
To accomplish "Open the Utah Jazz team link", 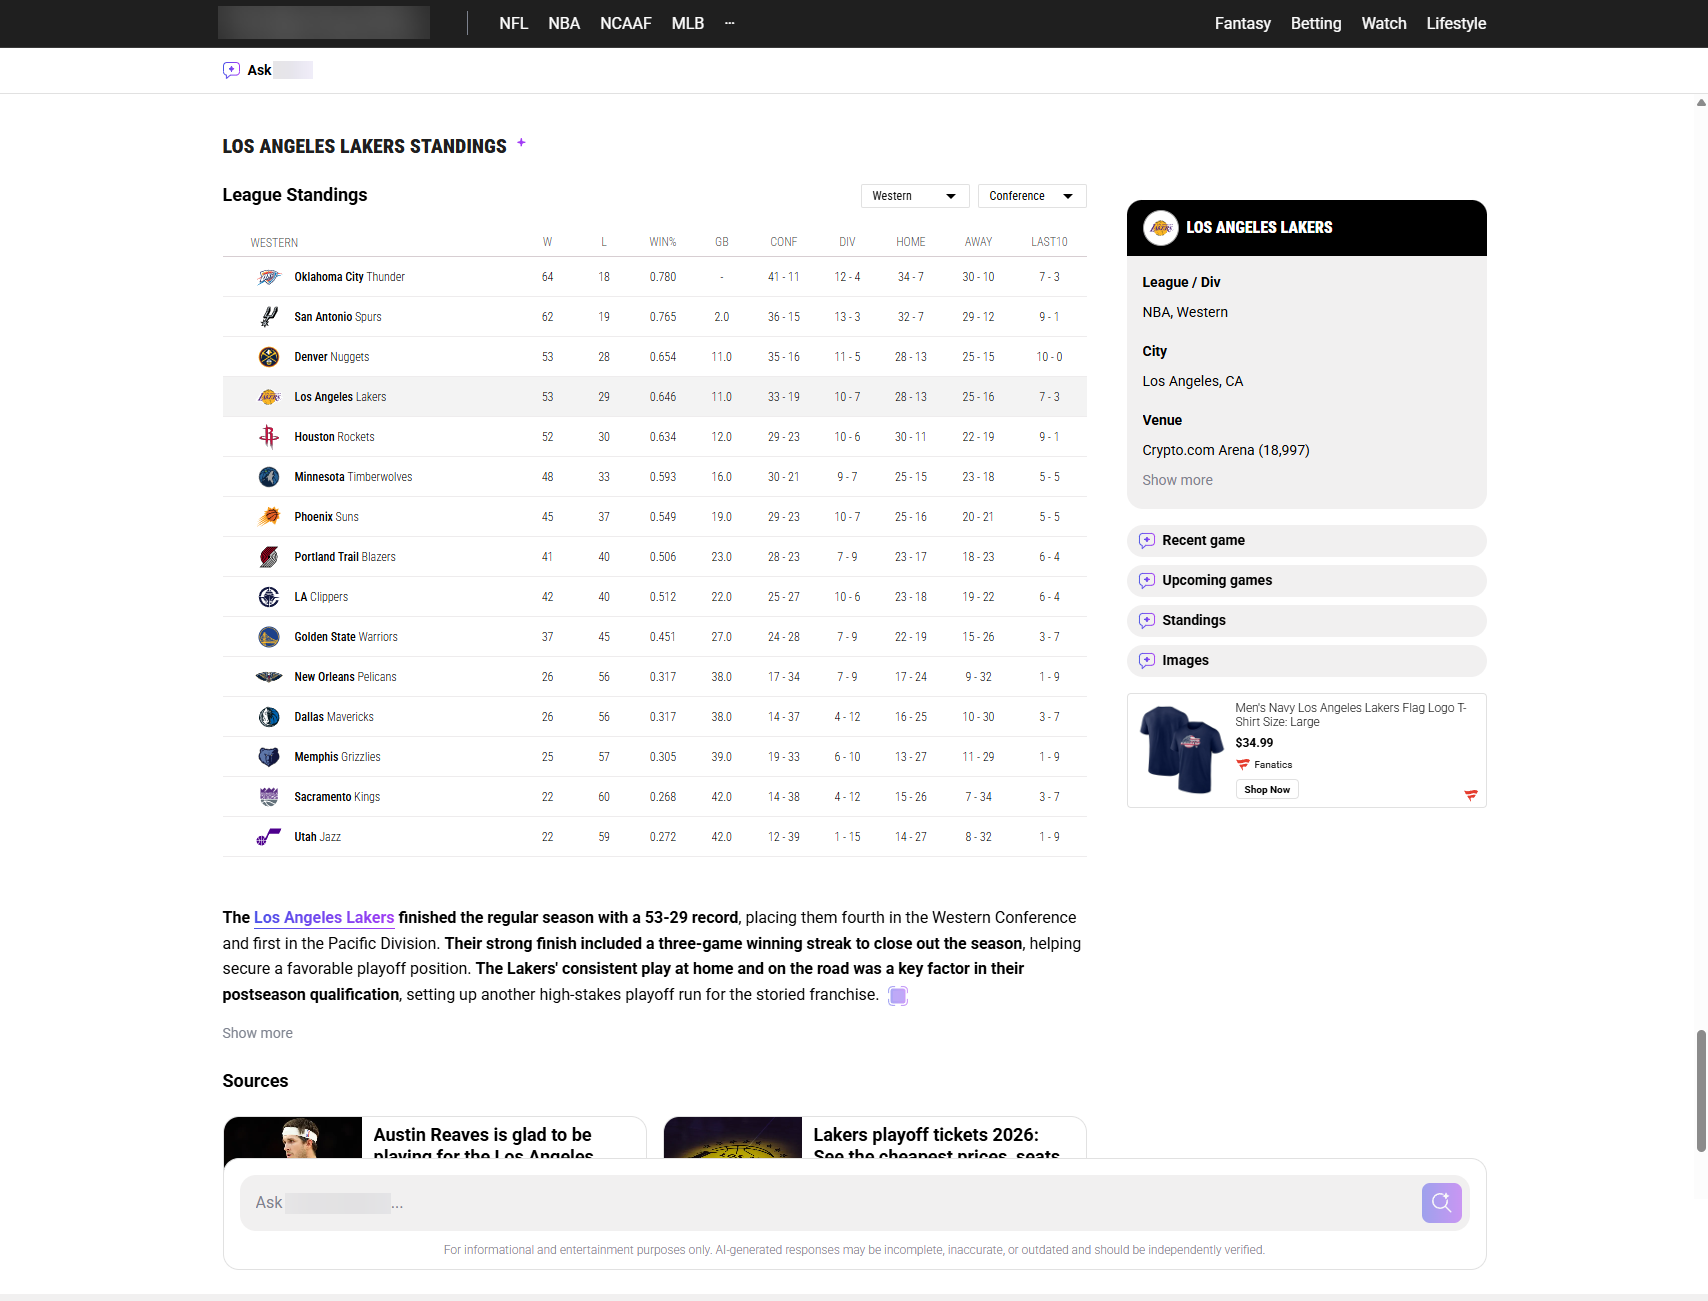I will pos(317,837).
